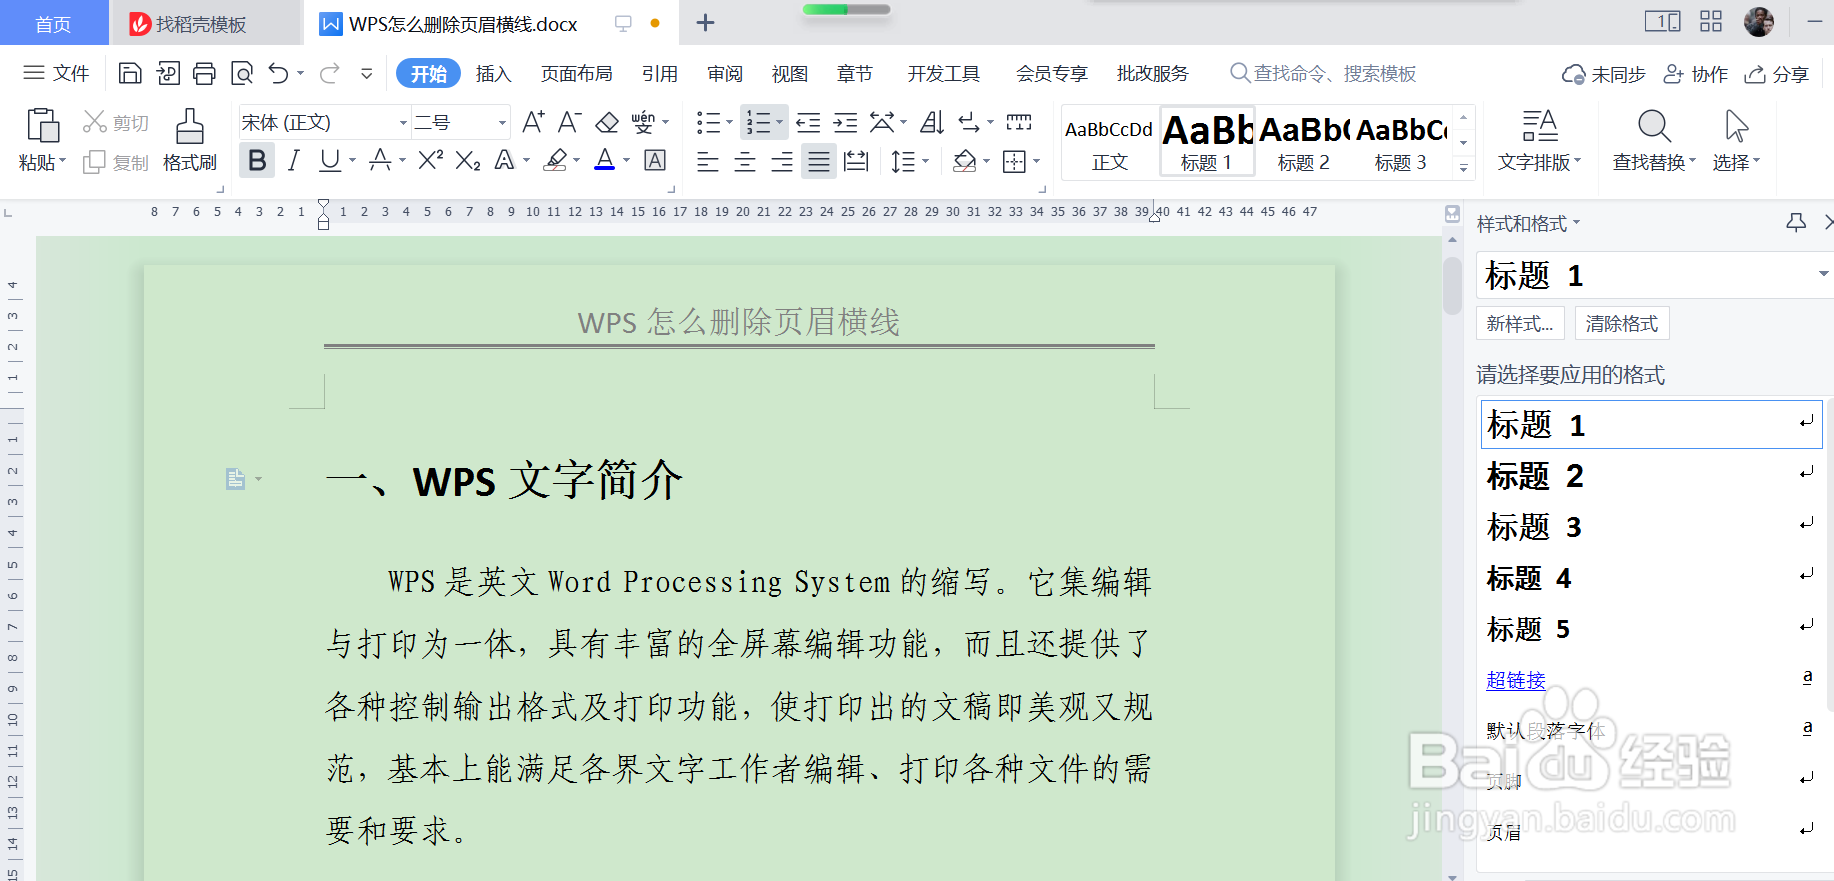
Task: Open the quick access toolbar customize arrow
Action: click(x=367, y=73)
